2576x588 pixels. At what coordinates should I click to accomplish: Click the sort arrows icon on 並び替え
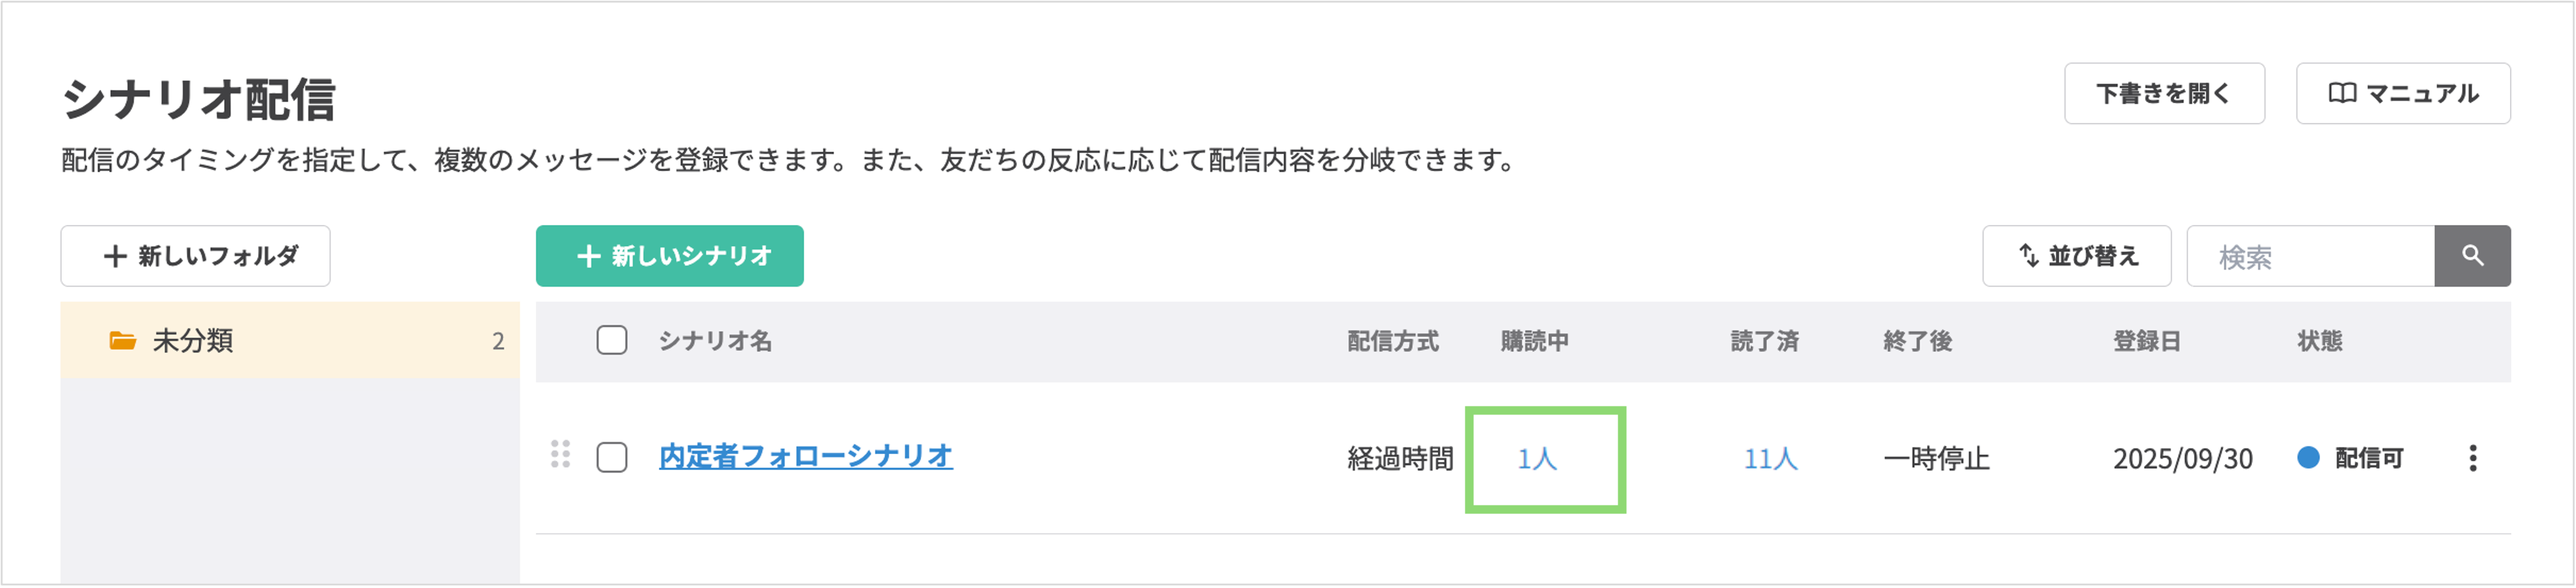click(x=2028, y=256)
